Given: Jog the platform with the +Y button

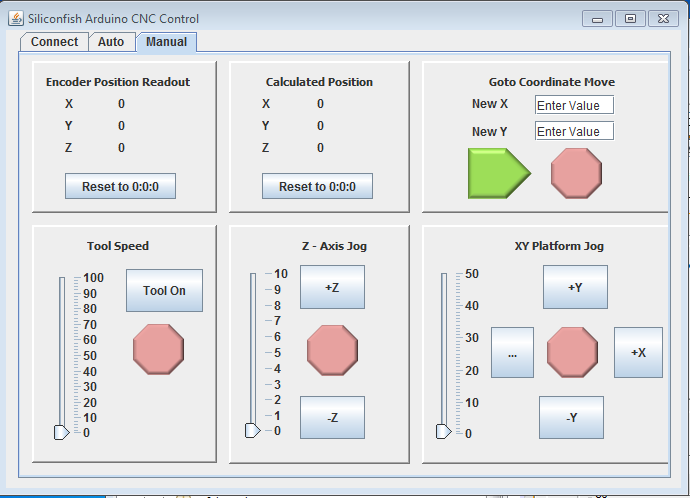Looking at the screenshot, I should (x=575, y=287).
